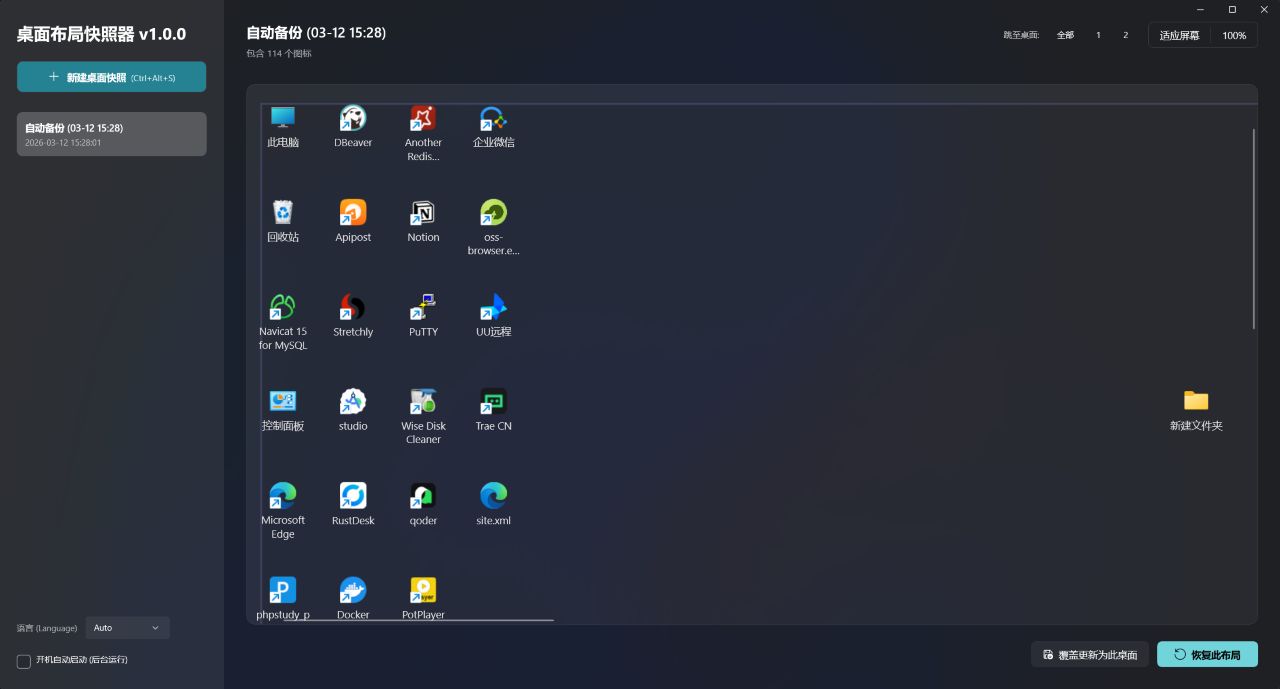Screen dimensions: 1280x689
Task: Select the Navicat 15 for MySQL icon
Action: coord(283,307)
